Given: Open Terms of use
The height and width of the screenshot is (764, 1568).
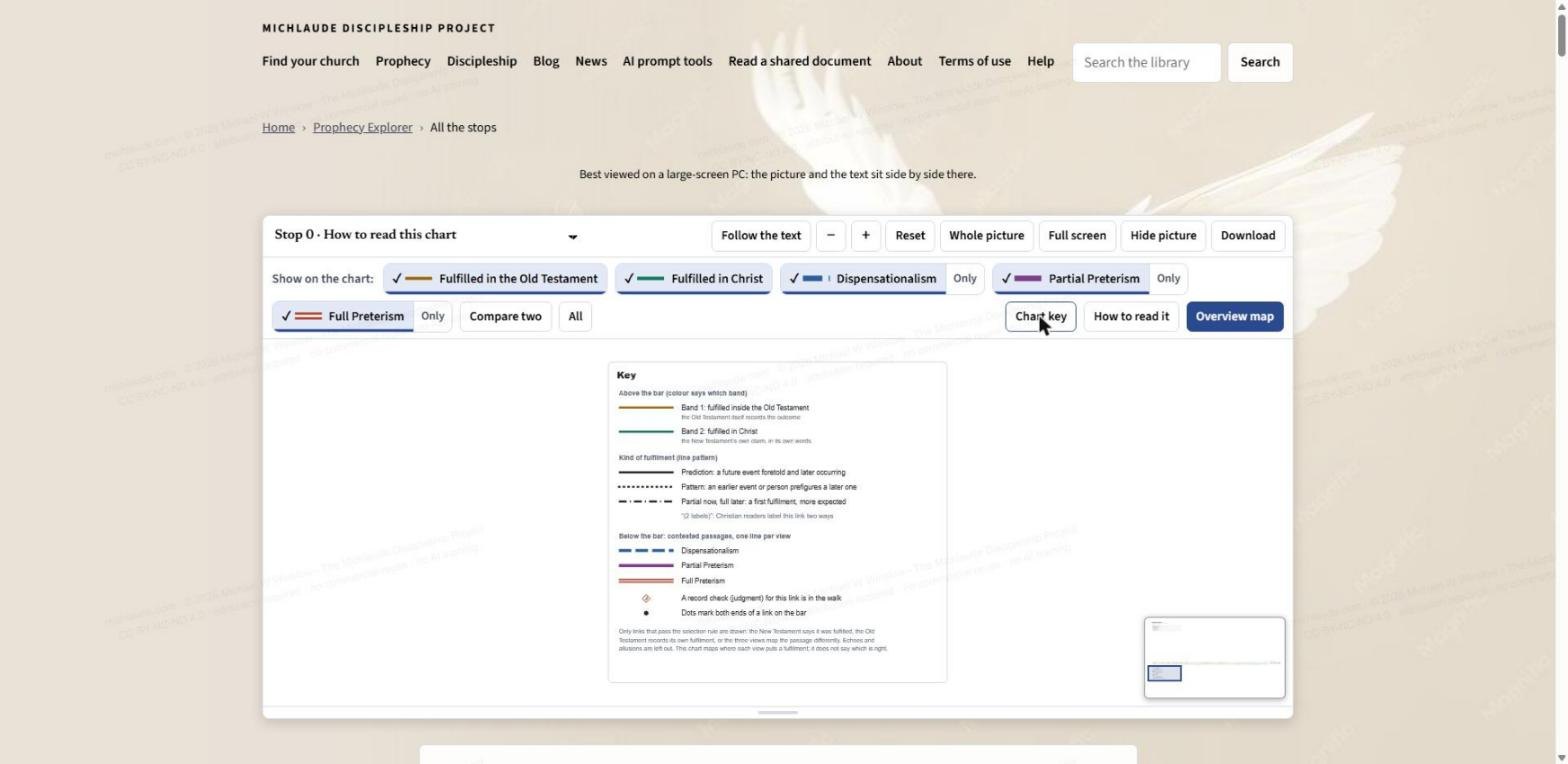Looking at the screenshot, I should coord(974,61).
